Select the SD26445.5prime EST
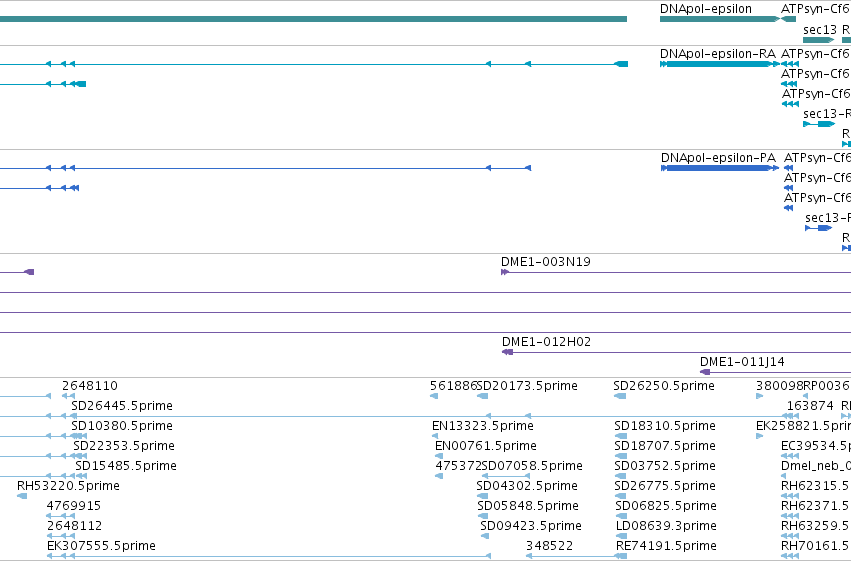 point(122,406)
